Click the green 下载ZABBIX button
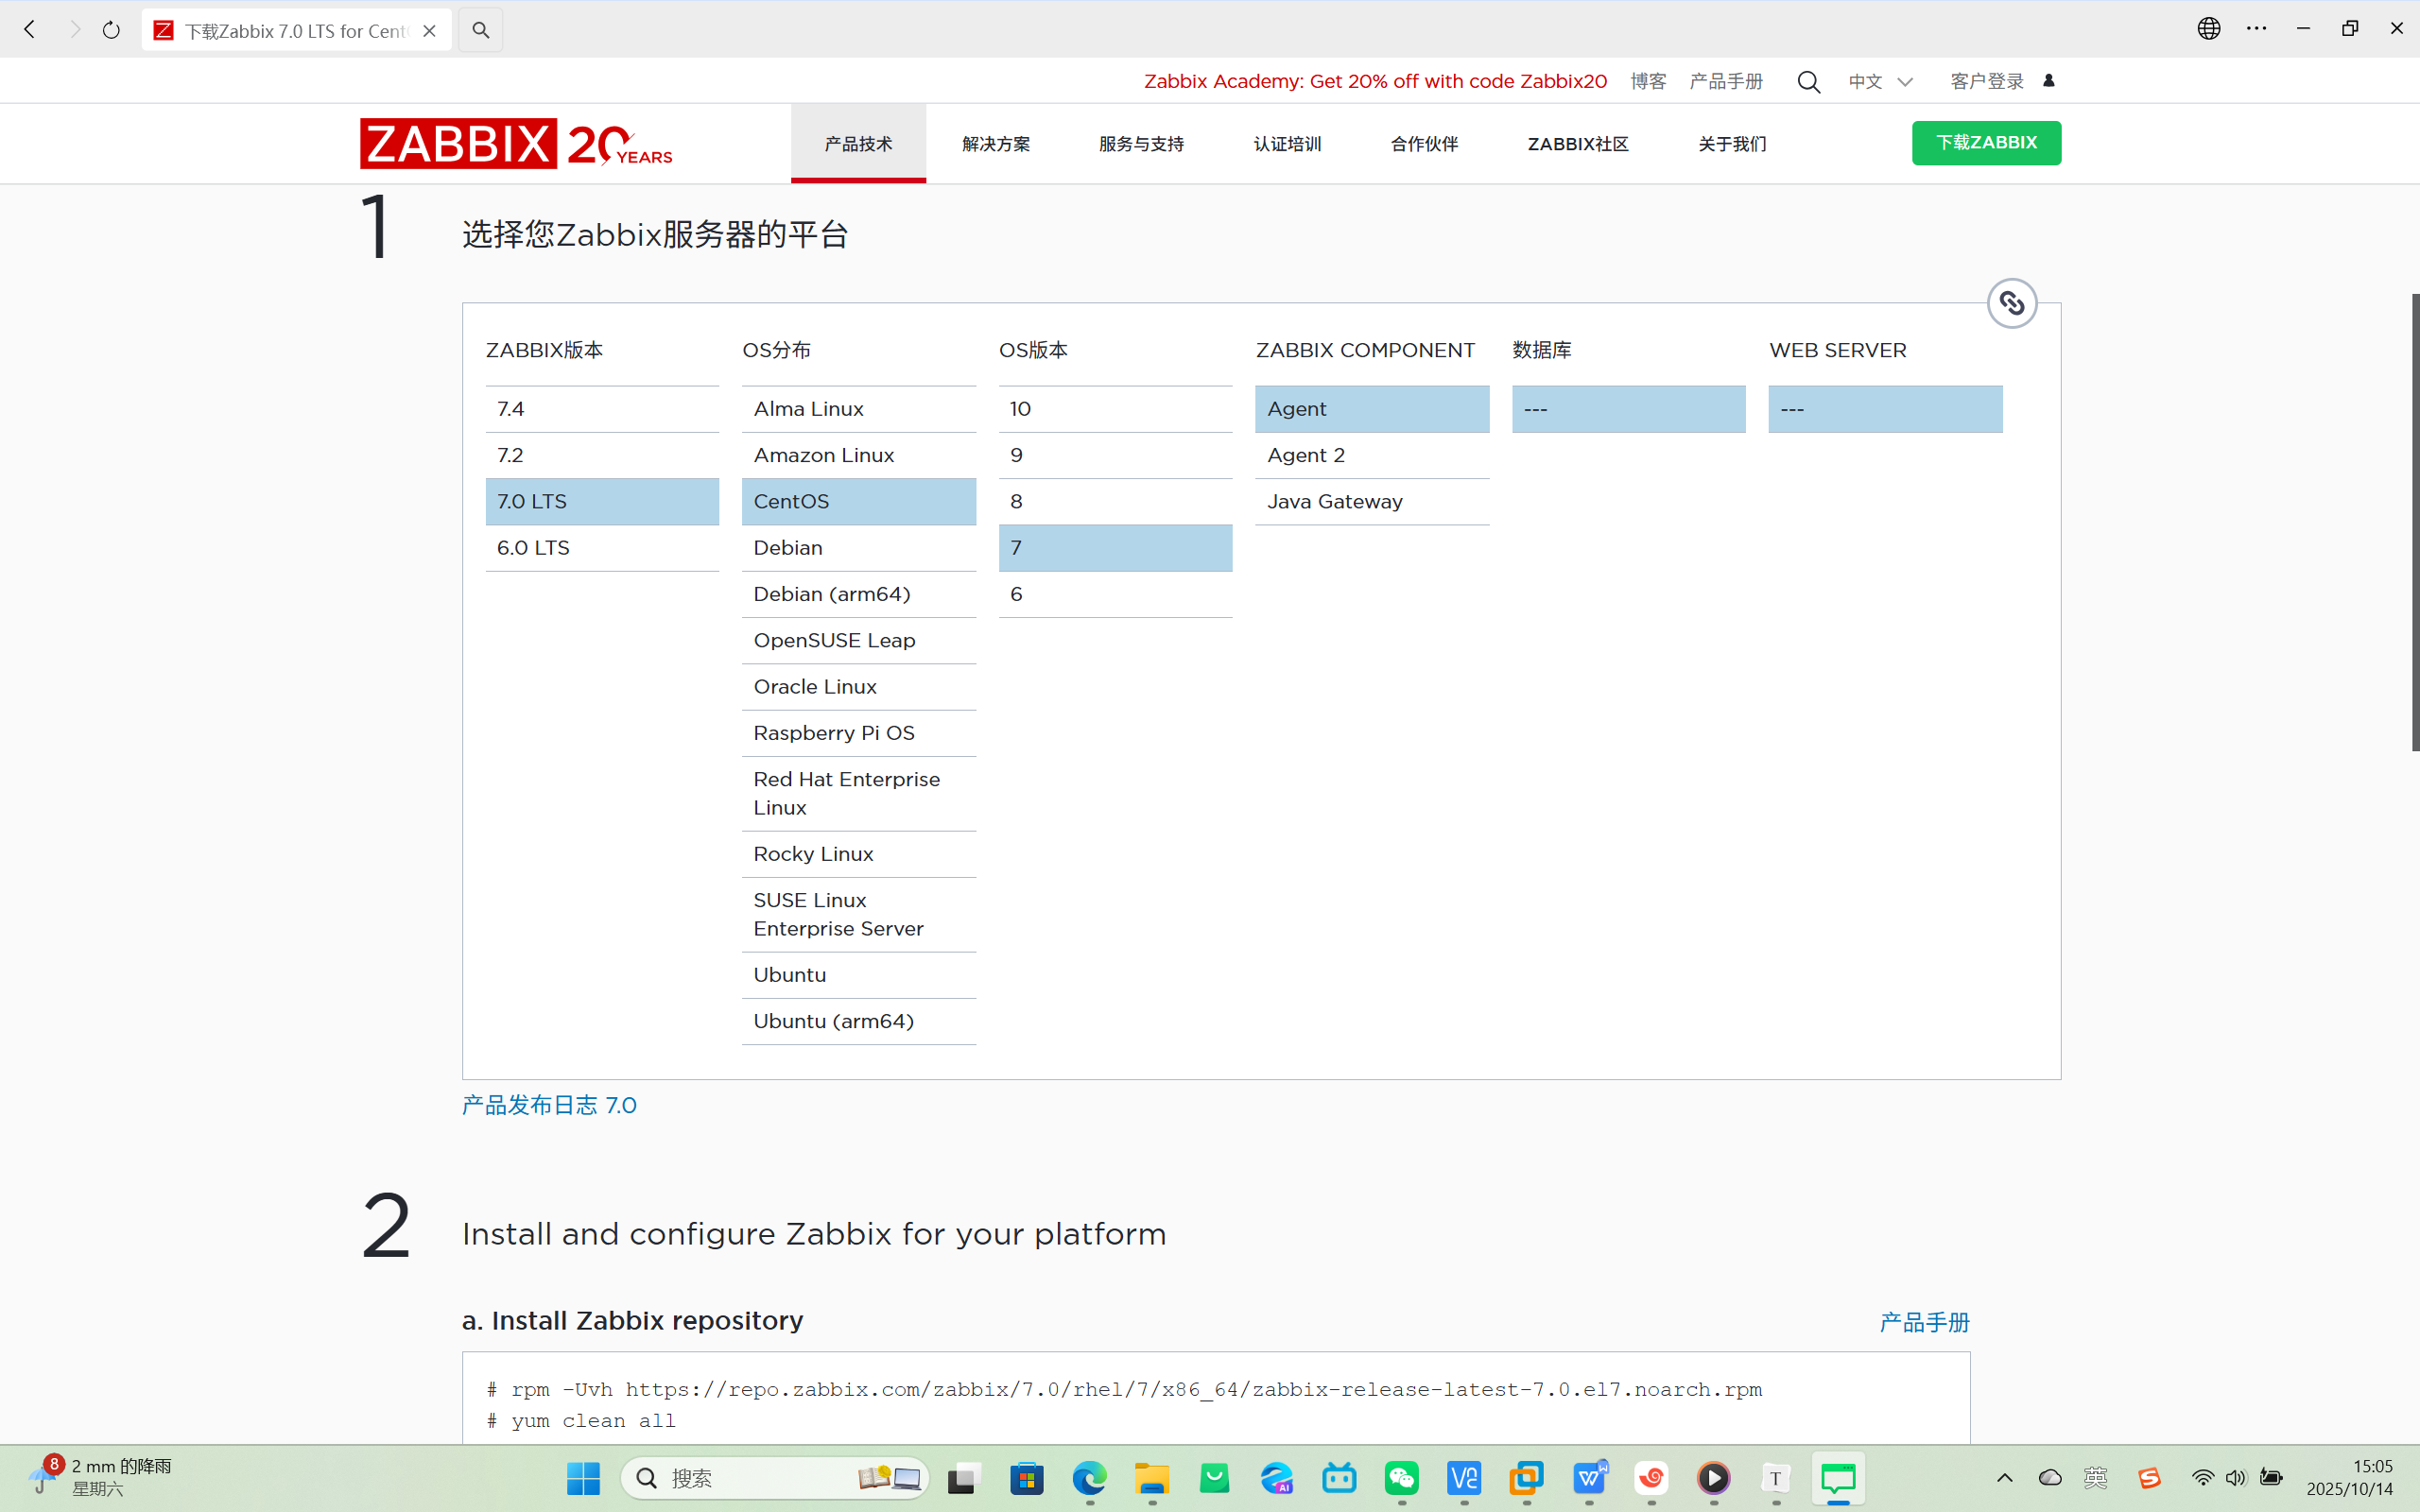 click(1985, 143)
